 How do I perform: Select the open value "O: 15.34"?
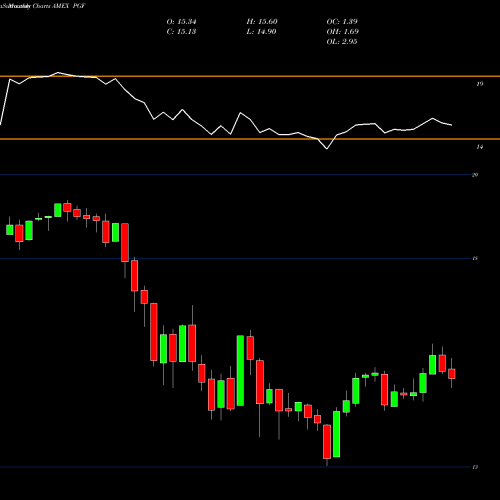click(x=181, y=22)
